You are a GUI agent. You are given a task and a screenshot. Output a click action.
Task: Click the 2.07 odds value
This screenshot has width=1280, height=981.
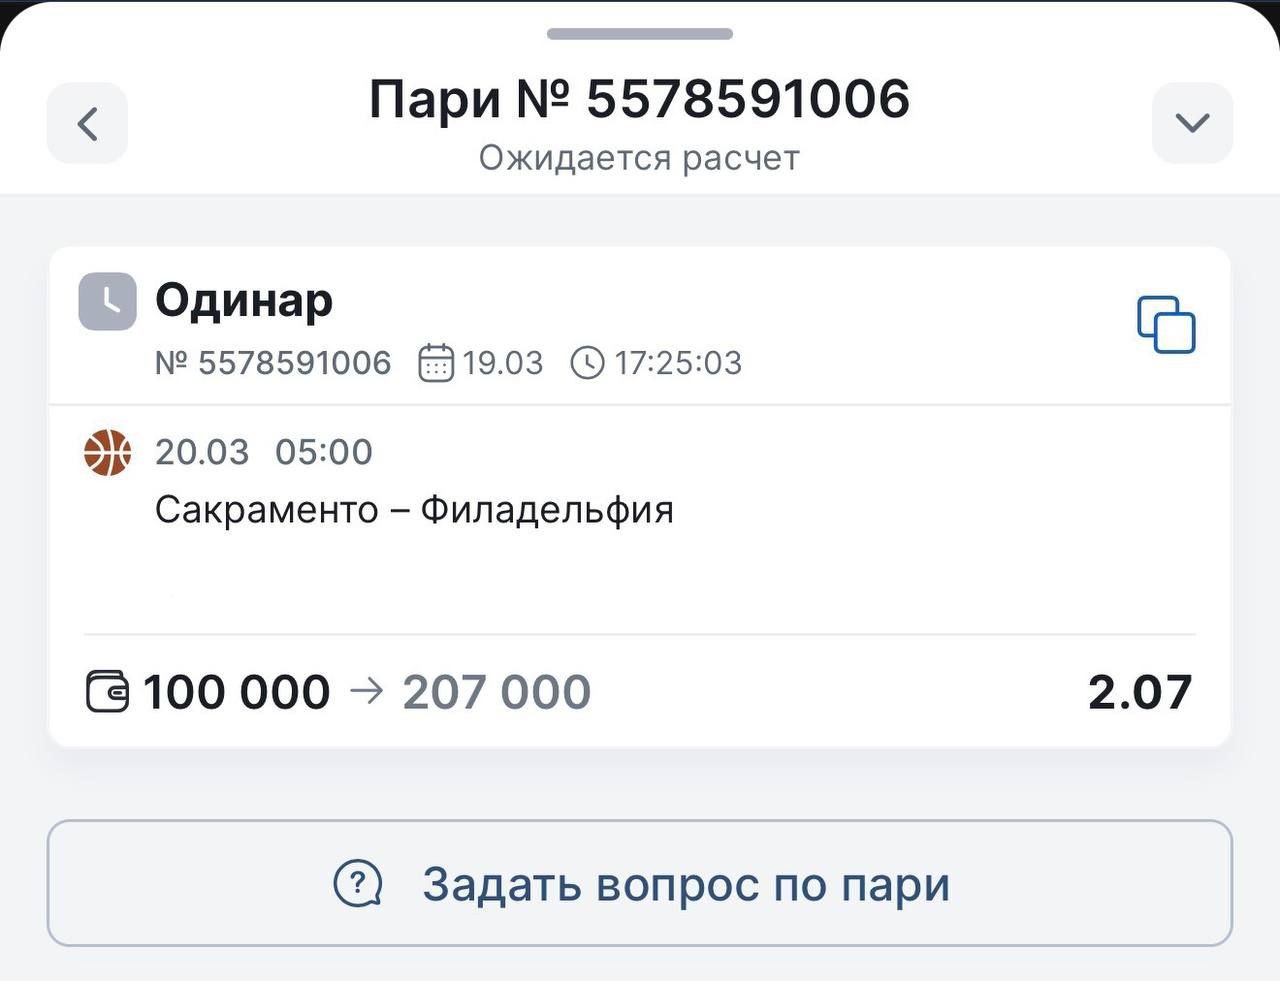[x=1140, y=692]
